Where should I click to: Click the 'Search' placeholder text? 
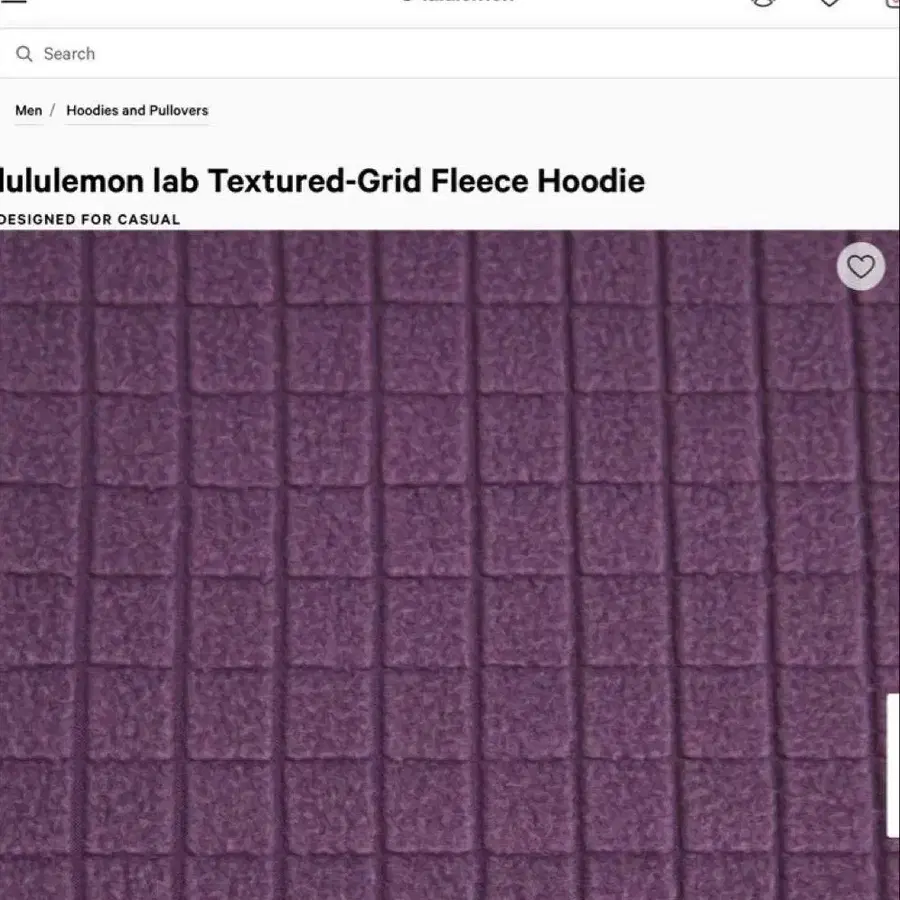(x=69, y=54)
